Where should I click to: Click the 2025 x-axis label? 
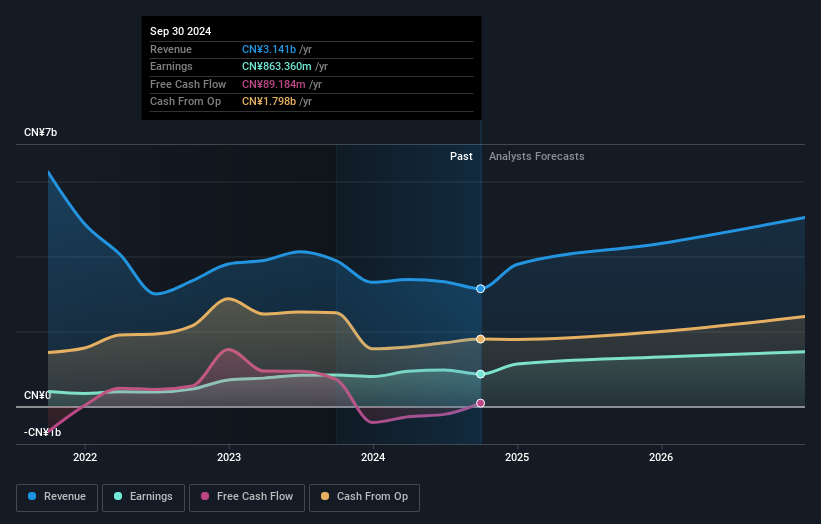click(x=517, y=457)
